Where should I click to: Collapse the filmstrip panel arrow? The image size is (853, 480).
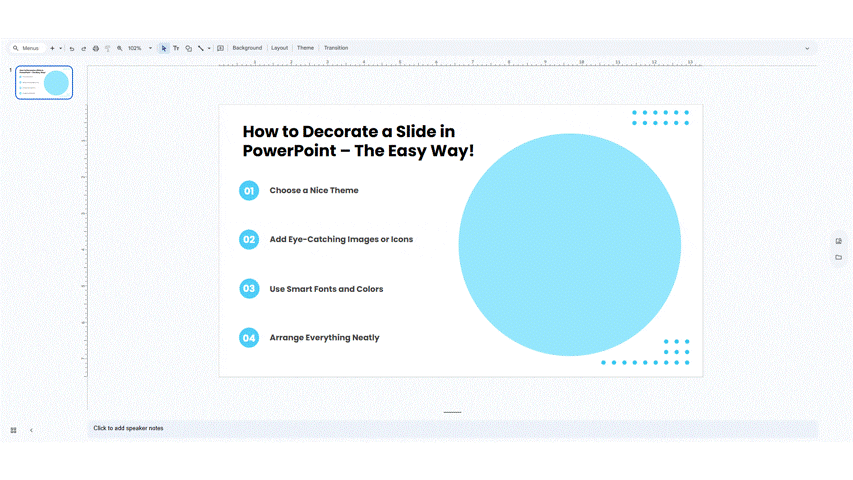click(x=32, y=430)
